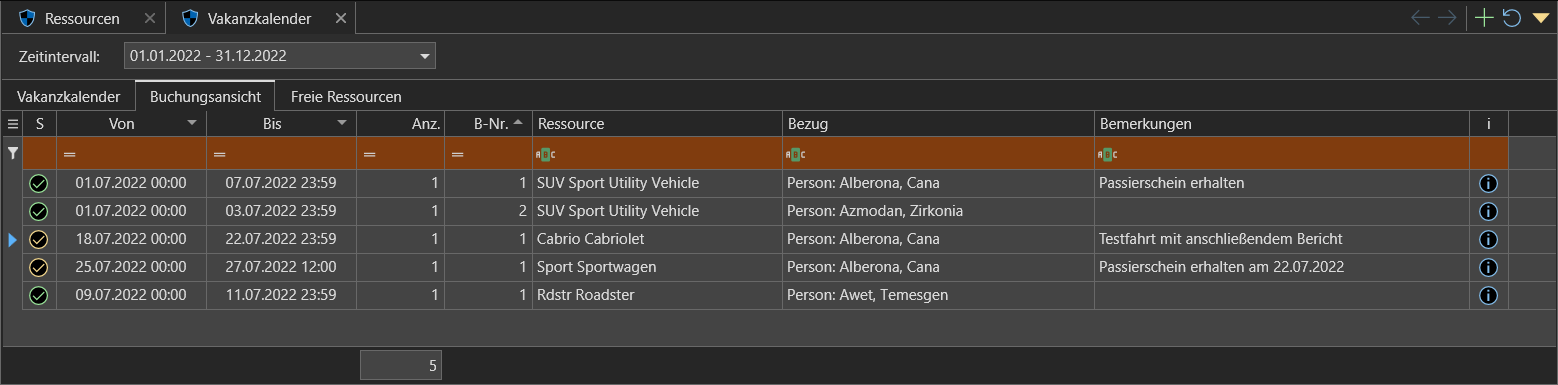Click the back navigation arrow
The width and height of the screenshot is (1558, 385).
[1420, 18]
